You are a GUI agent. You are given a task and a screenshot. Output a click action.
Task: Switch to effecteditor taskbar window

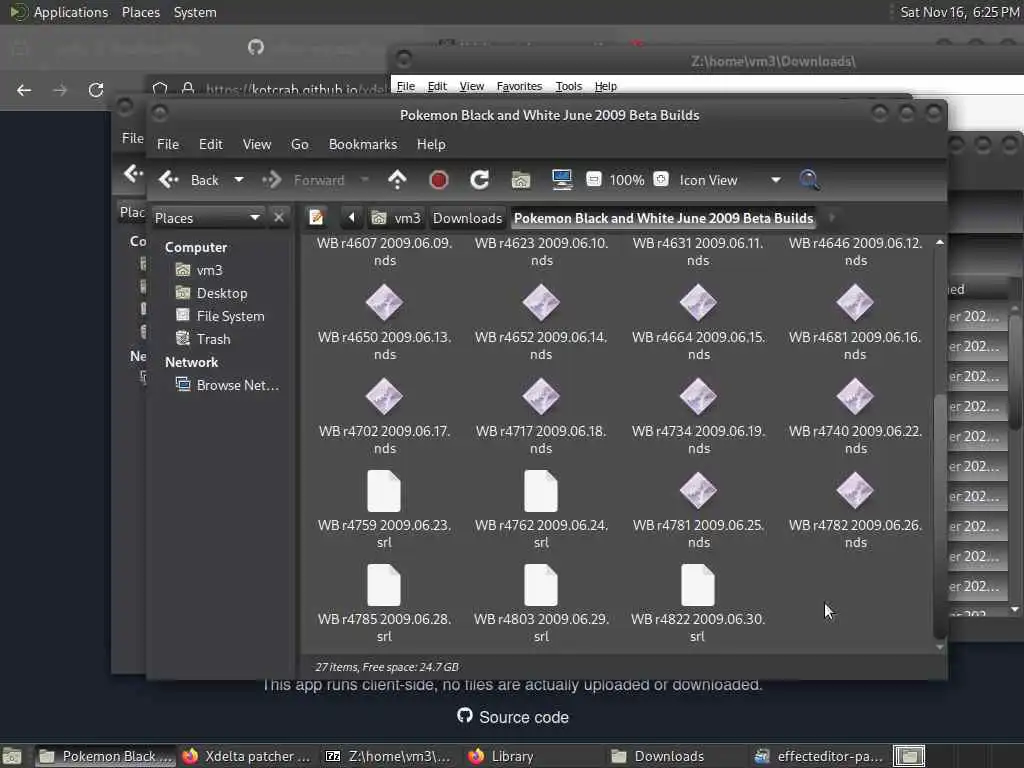(820, 756)
